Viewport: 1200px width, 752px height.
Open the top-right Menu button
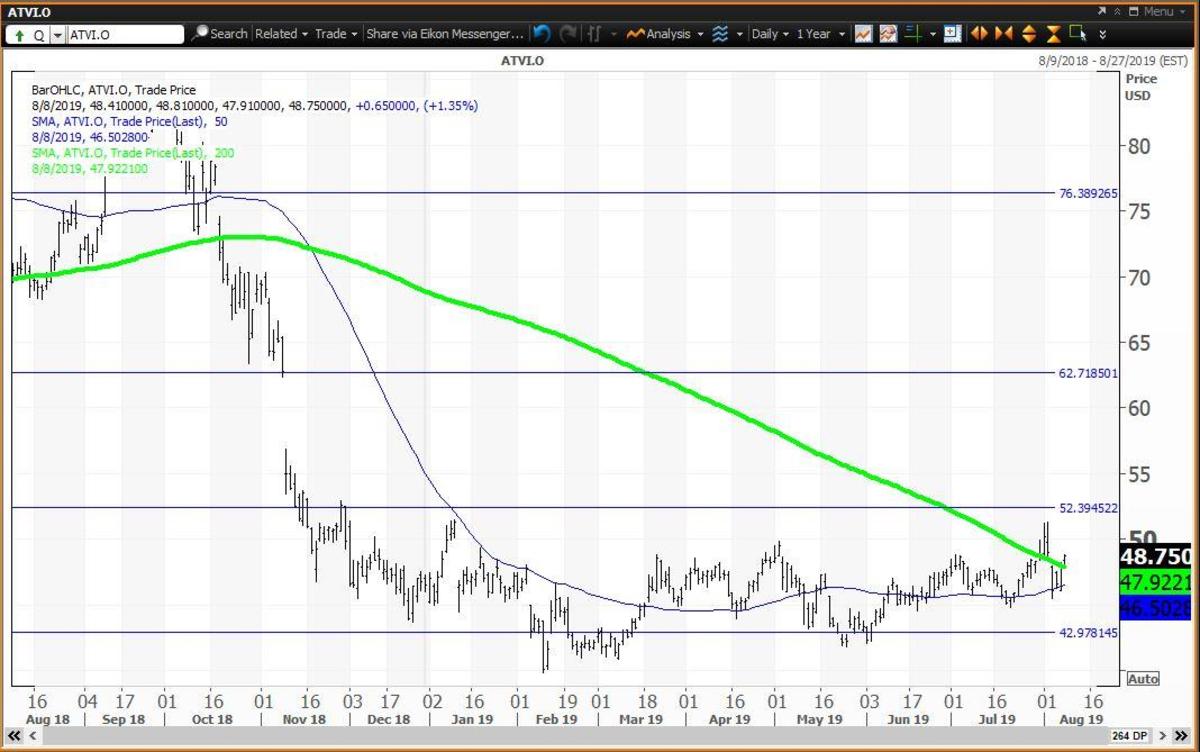[x=1157, y=11]
